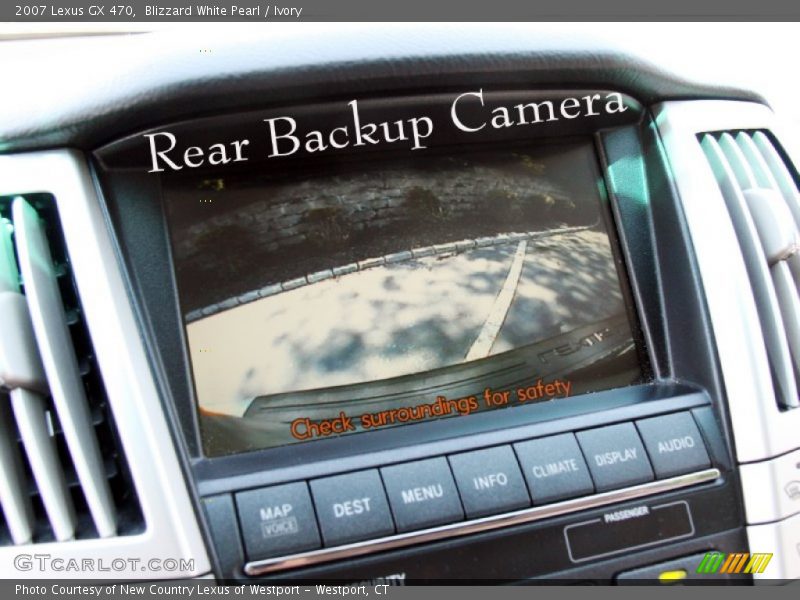Click 'Blizzard White Pearl / Ivory' color text

(223, 10)
